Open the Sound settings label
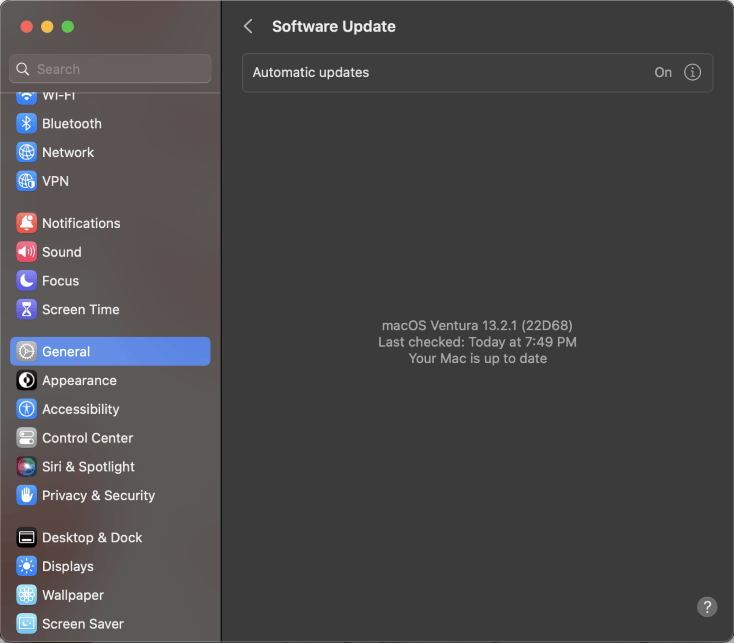This screenshot has width=734, height=643. [62, 252]
